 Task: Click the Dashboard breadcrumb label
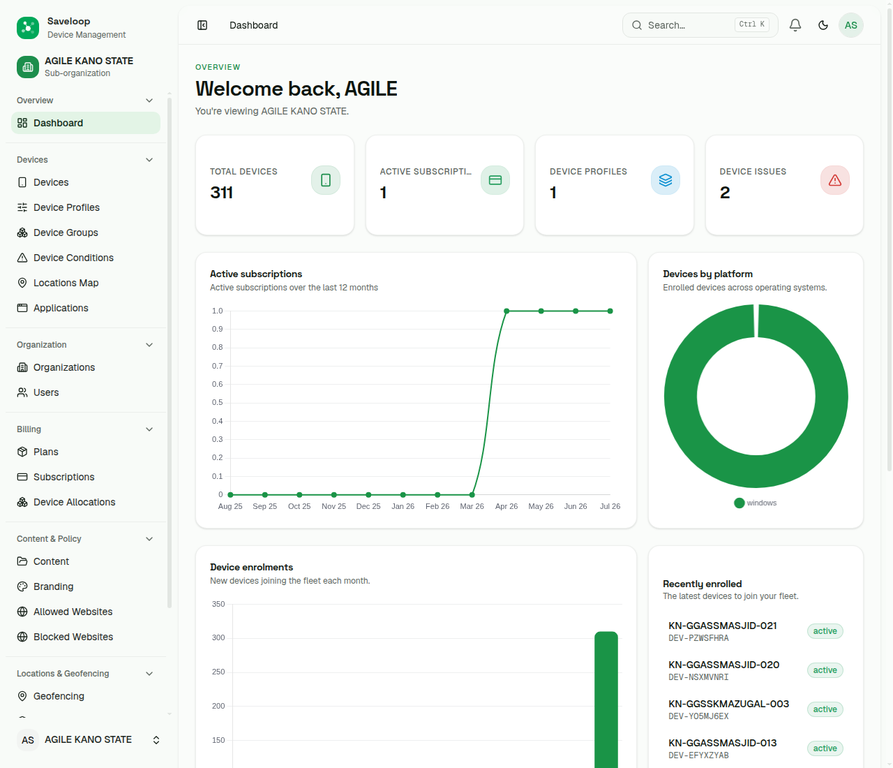[253, 25]
